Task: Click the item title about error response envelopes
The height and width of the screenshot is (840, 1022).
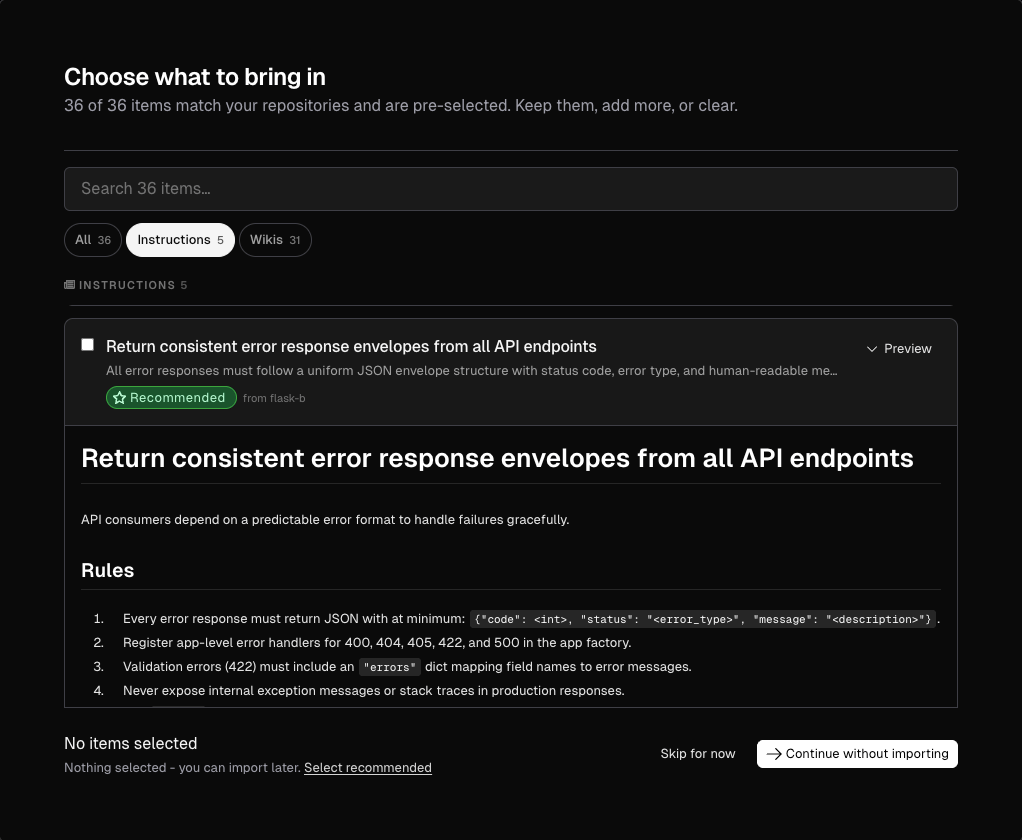Action: coord(351,346)
